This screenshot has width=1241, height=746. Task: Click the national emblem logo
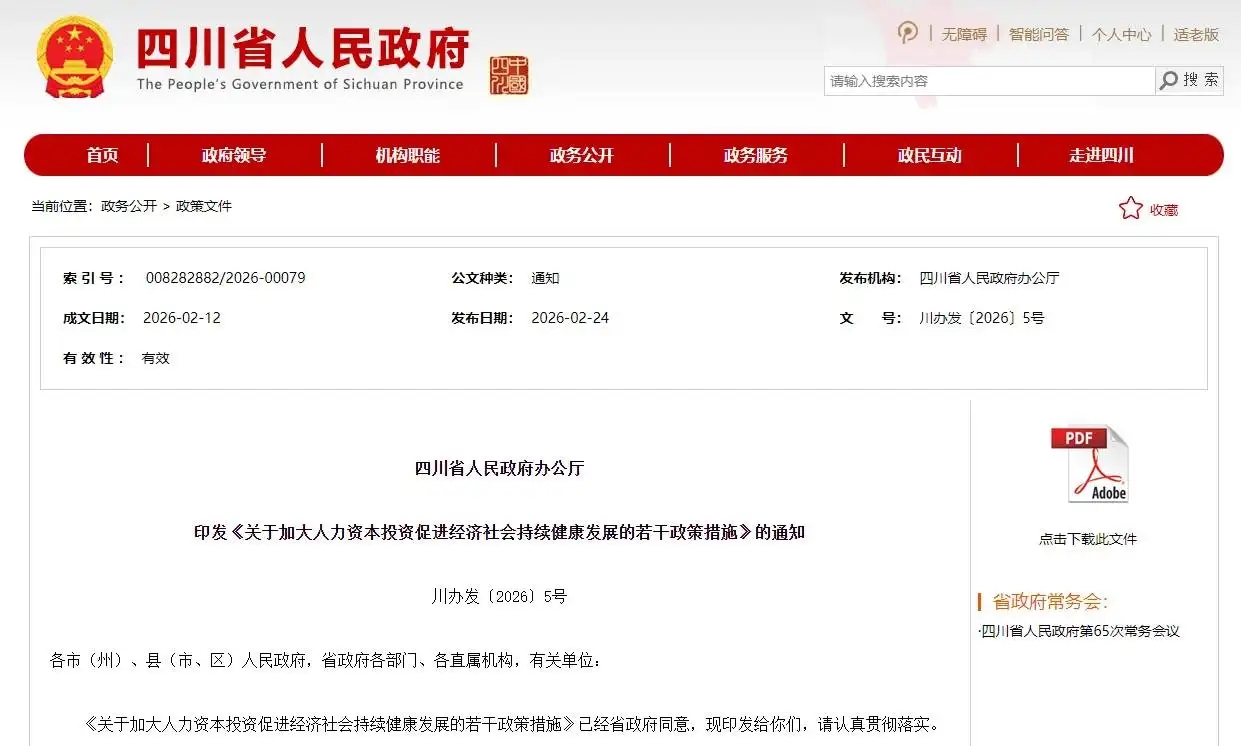(x=75, y=56)
